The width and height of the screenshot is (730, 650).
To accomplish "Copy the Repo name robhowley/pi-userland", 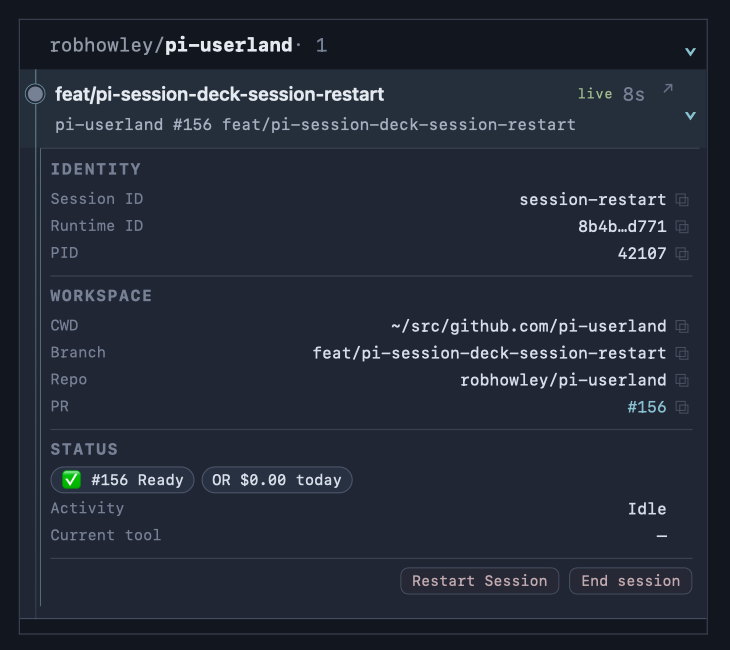I will [682, 380].
